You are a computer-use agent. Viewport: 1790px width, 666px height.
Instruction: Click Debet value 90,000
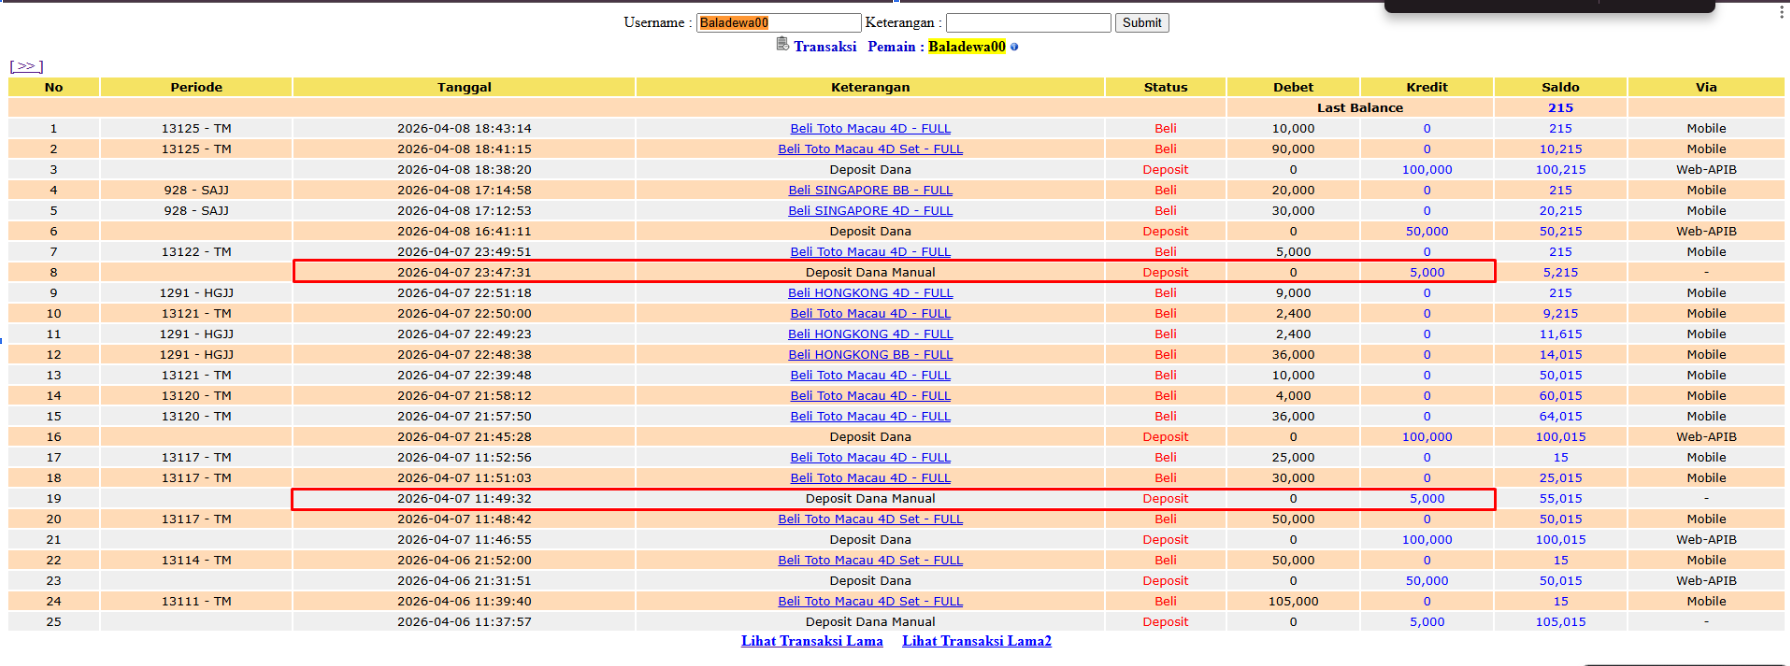coord(1293,149)
